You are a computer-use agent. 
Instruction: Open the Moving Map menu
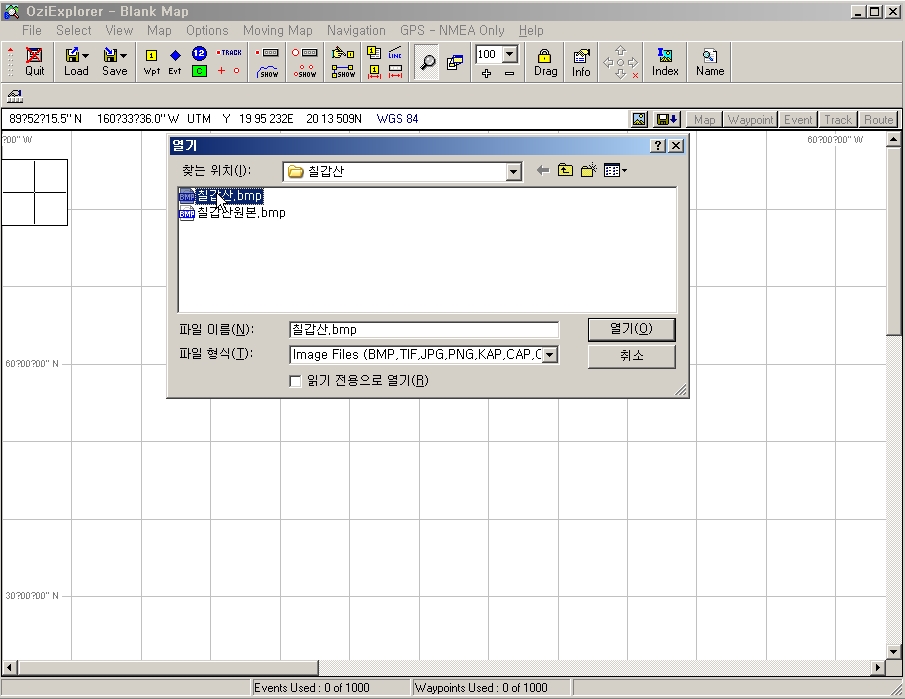278,31
